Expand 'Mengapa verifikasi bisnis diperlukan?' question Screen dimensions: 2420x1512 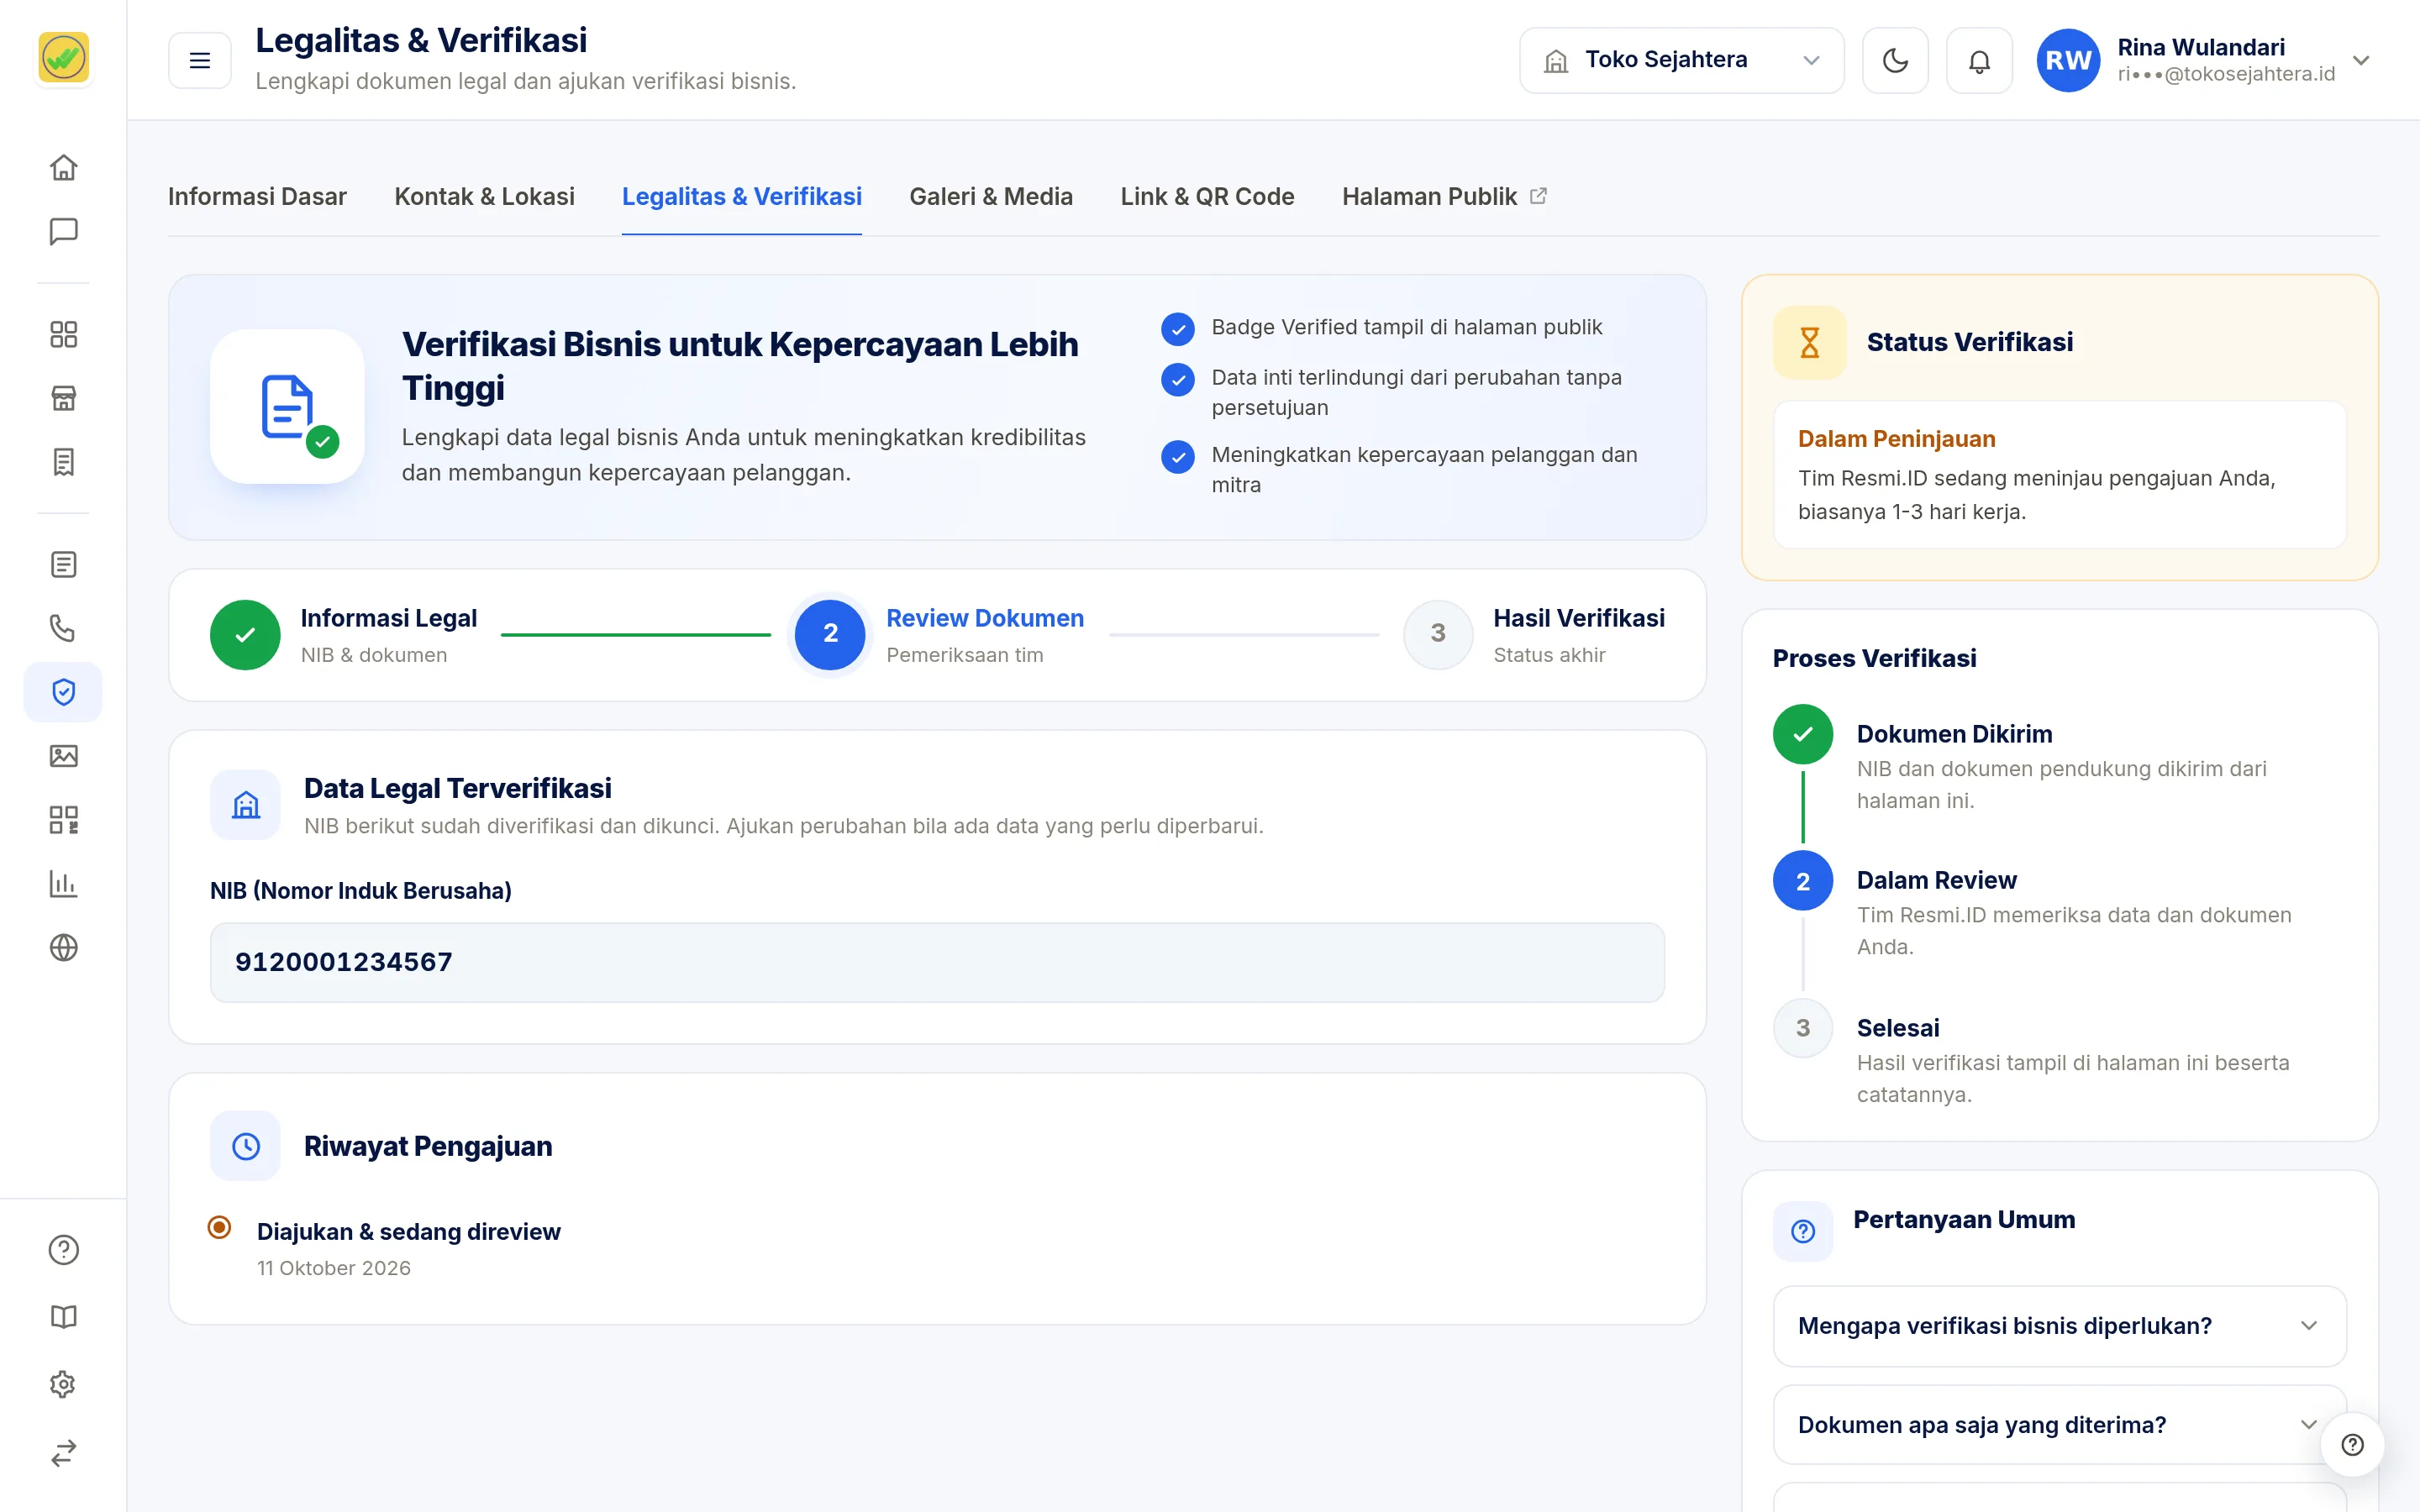coord(2059,1326)
